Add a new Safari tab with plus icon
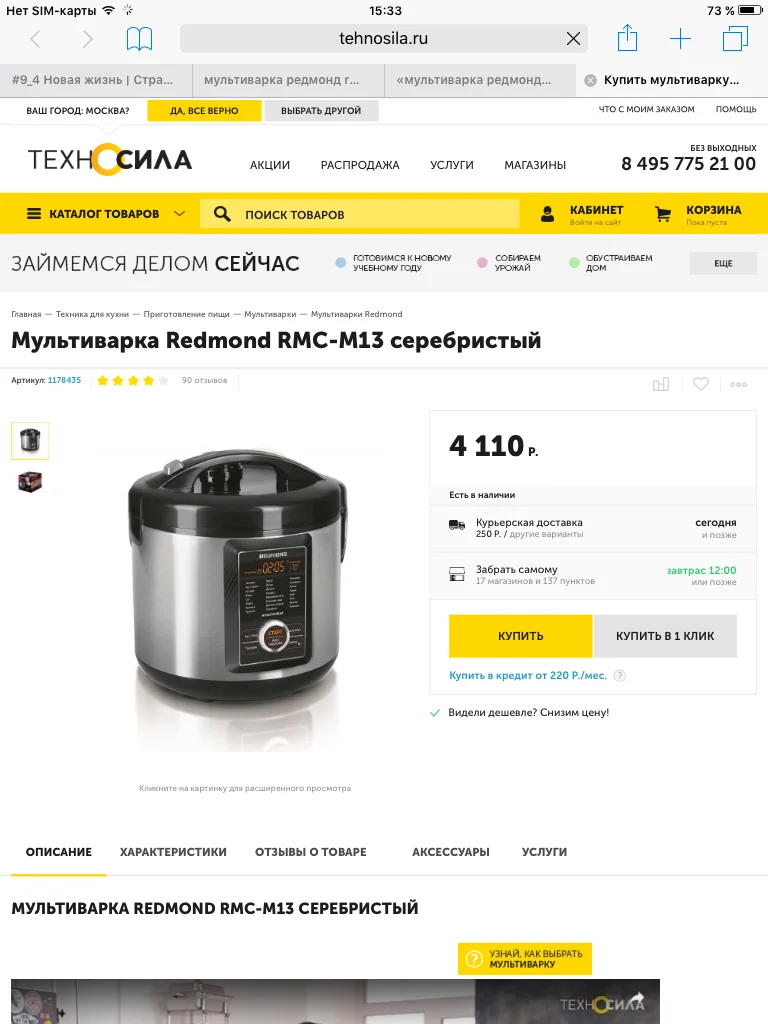Screen dimensions: 768x1024 [x=680, y=39]
